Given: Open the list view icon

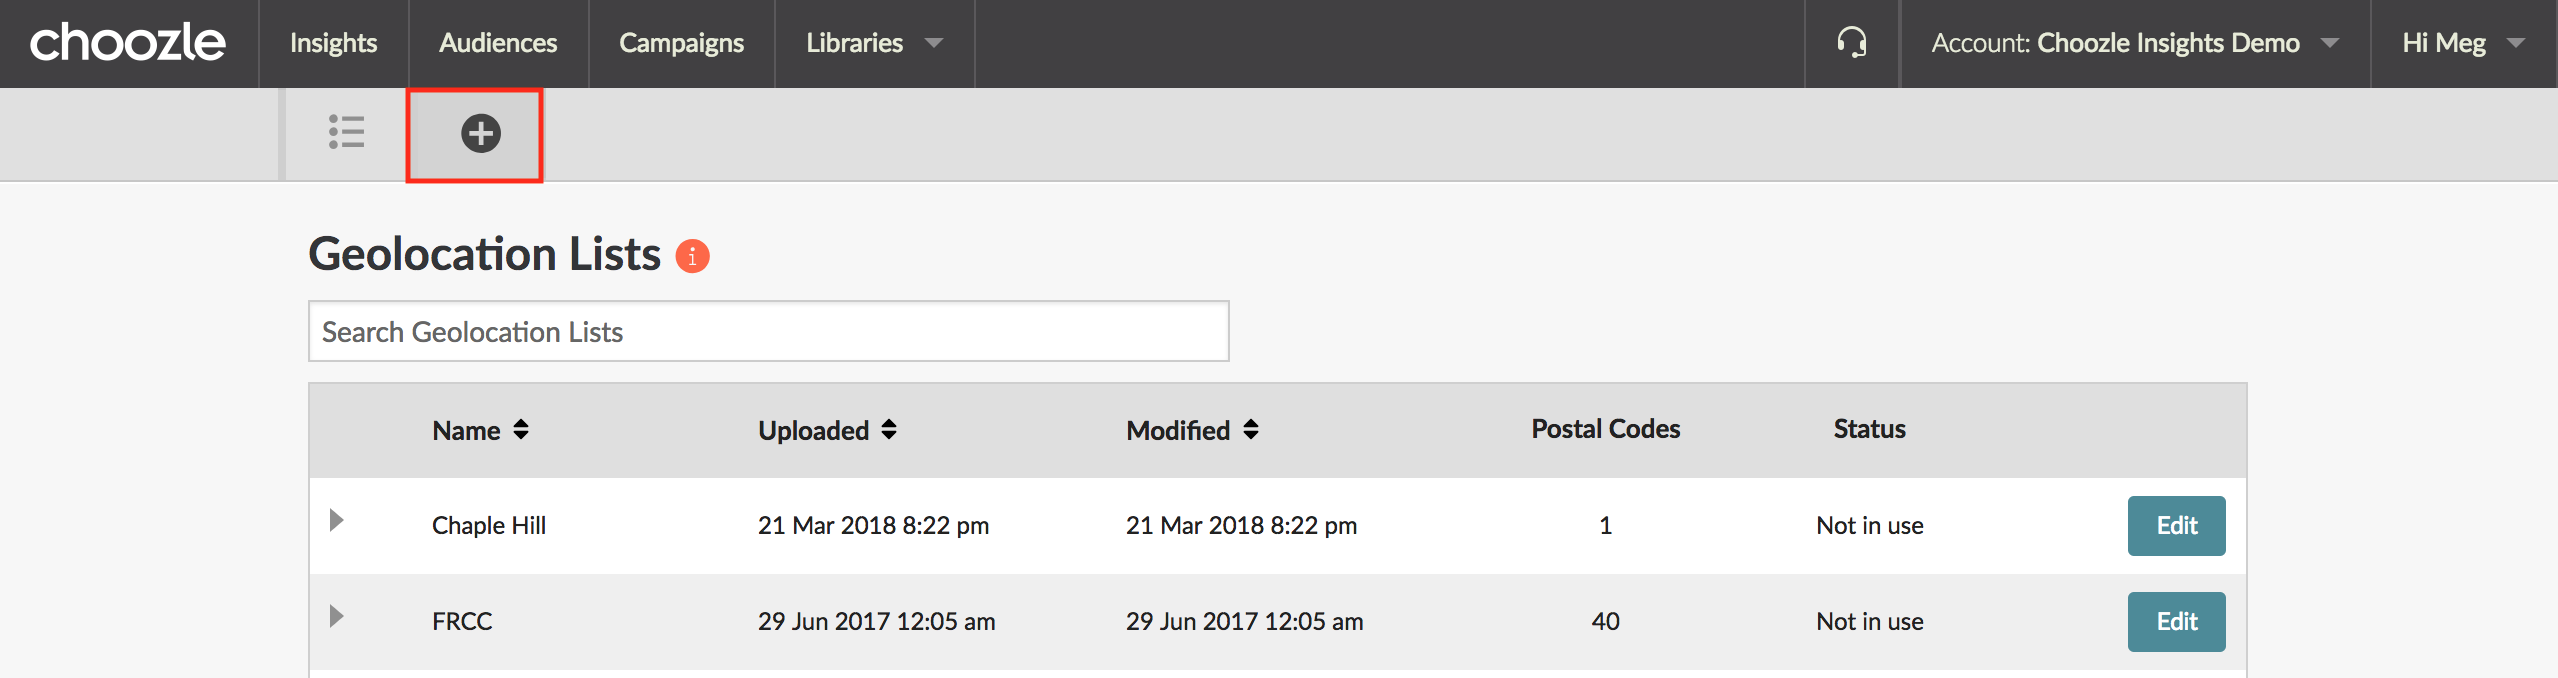Looking at the screenshot, I should coord(346,132).
